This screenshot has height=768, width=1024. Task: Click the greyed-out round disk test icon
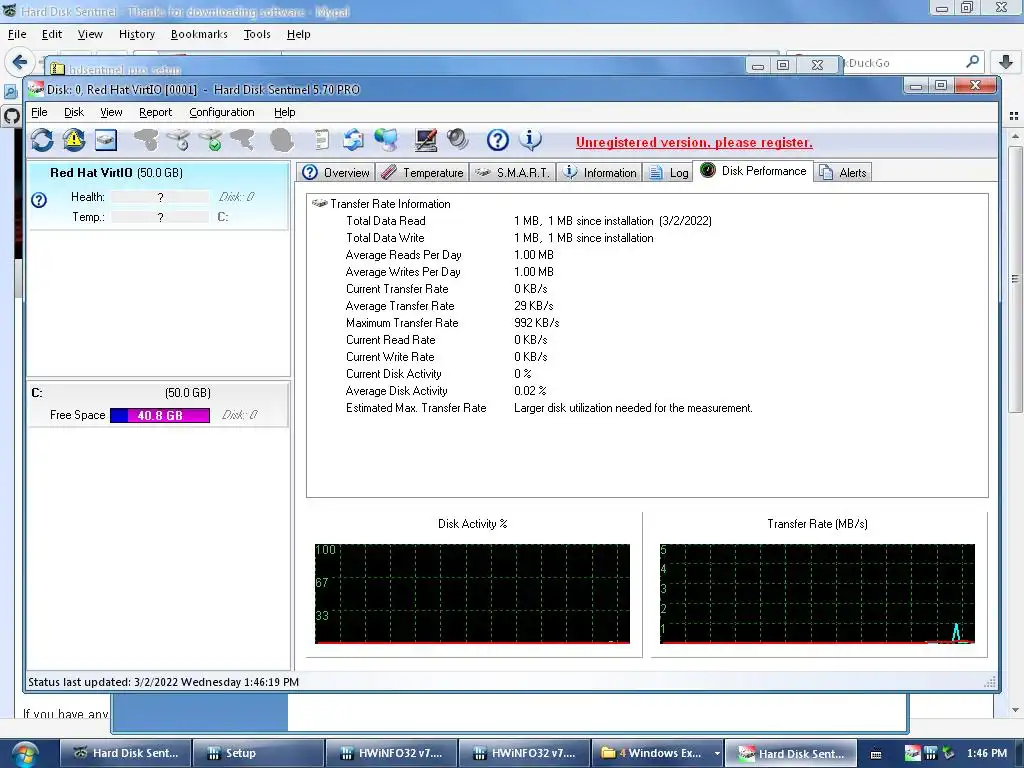(281, 140)
